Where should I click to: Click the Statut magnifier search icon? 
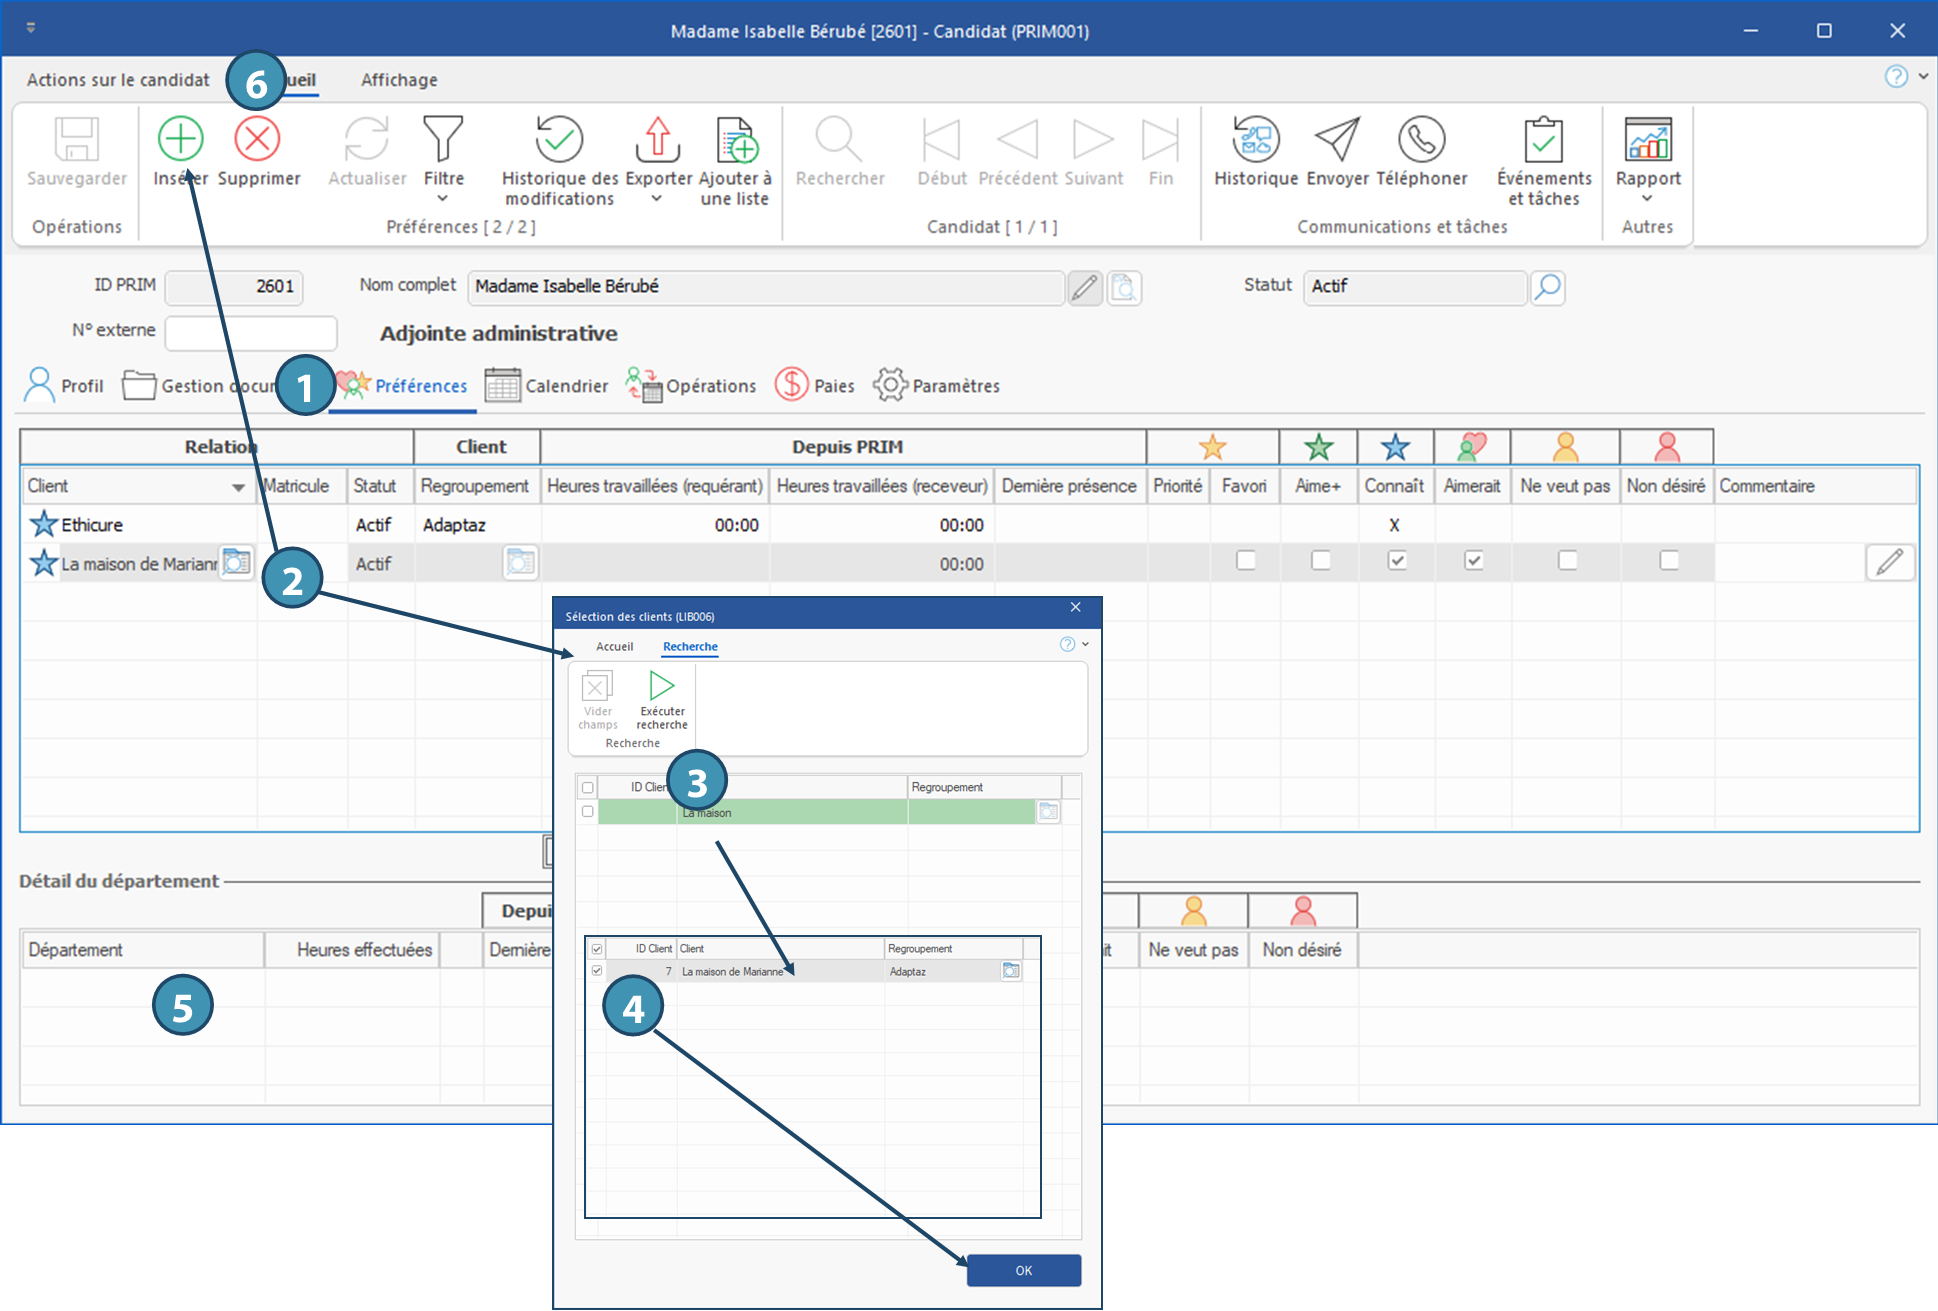1547,288
